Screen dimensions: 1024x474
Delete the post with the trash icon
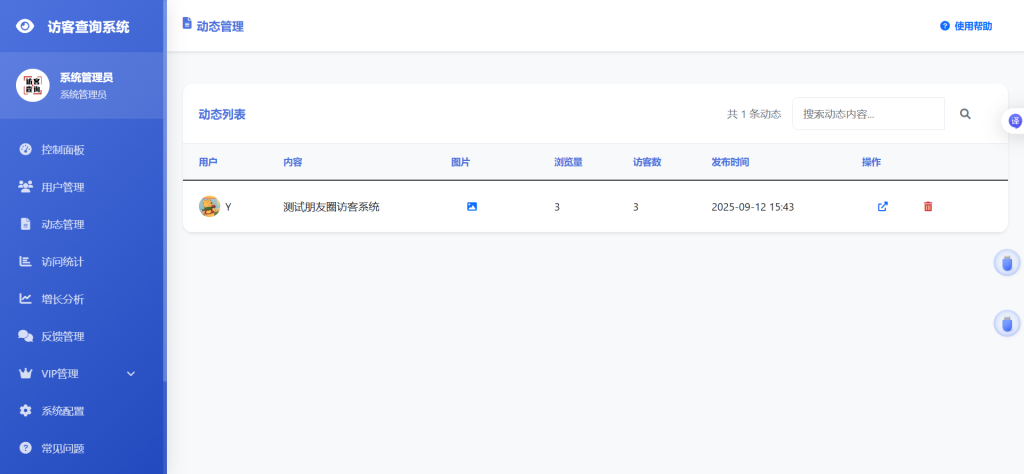[x=928, y=206]
